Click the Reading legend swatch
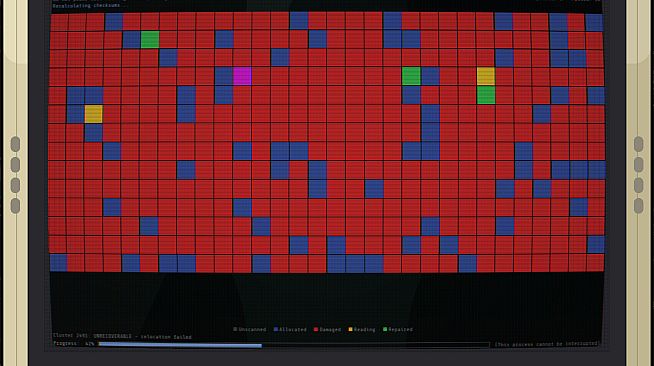654x366 pixels. coord(350,329)
